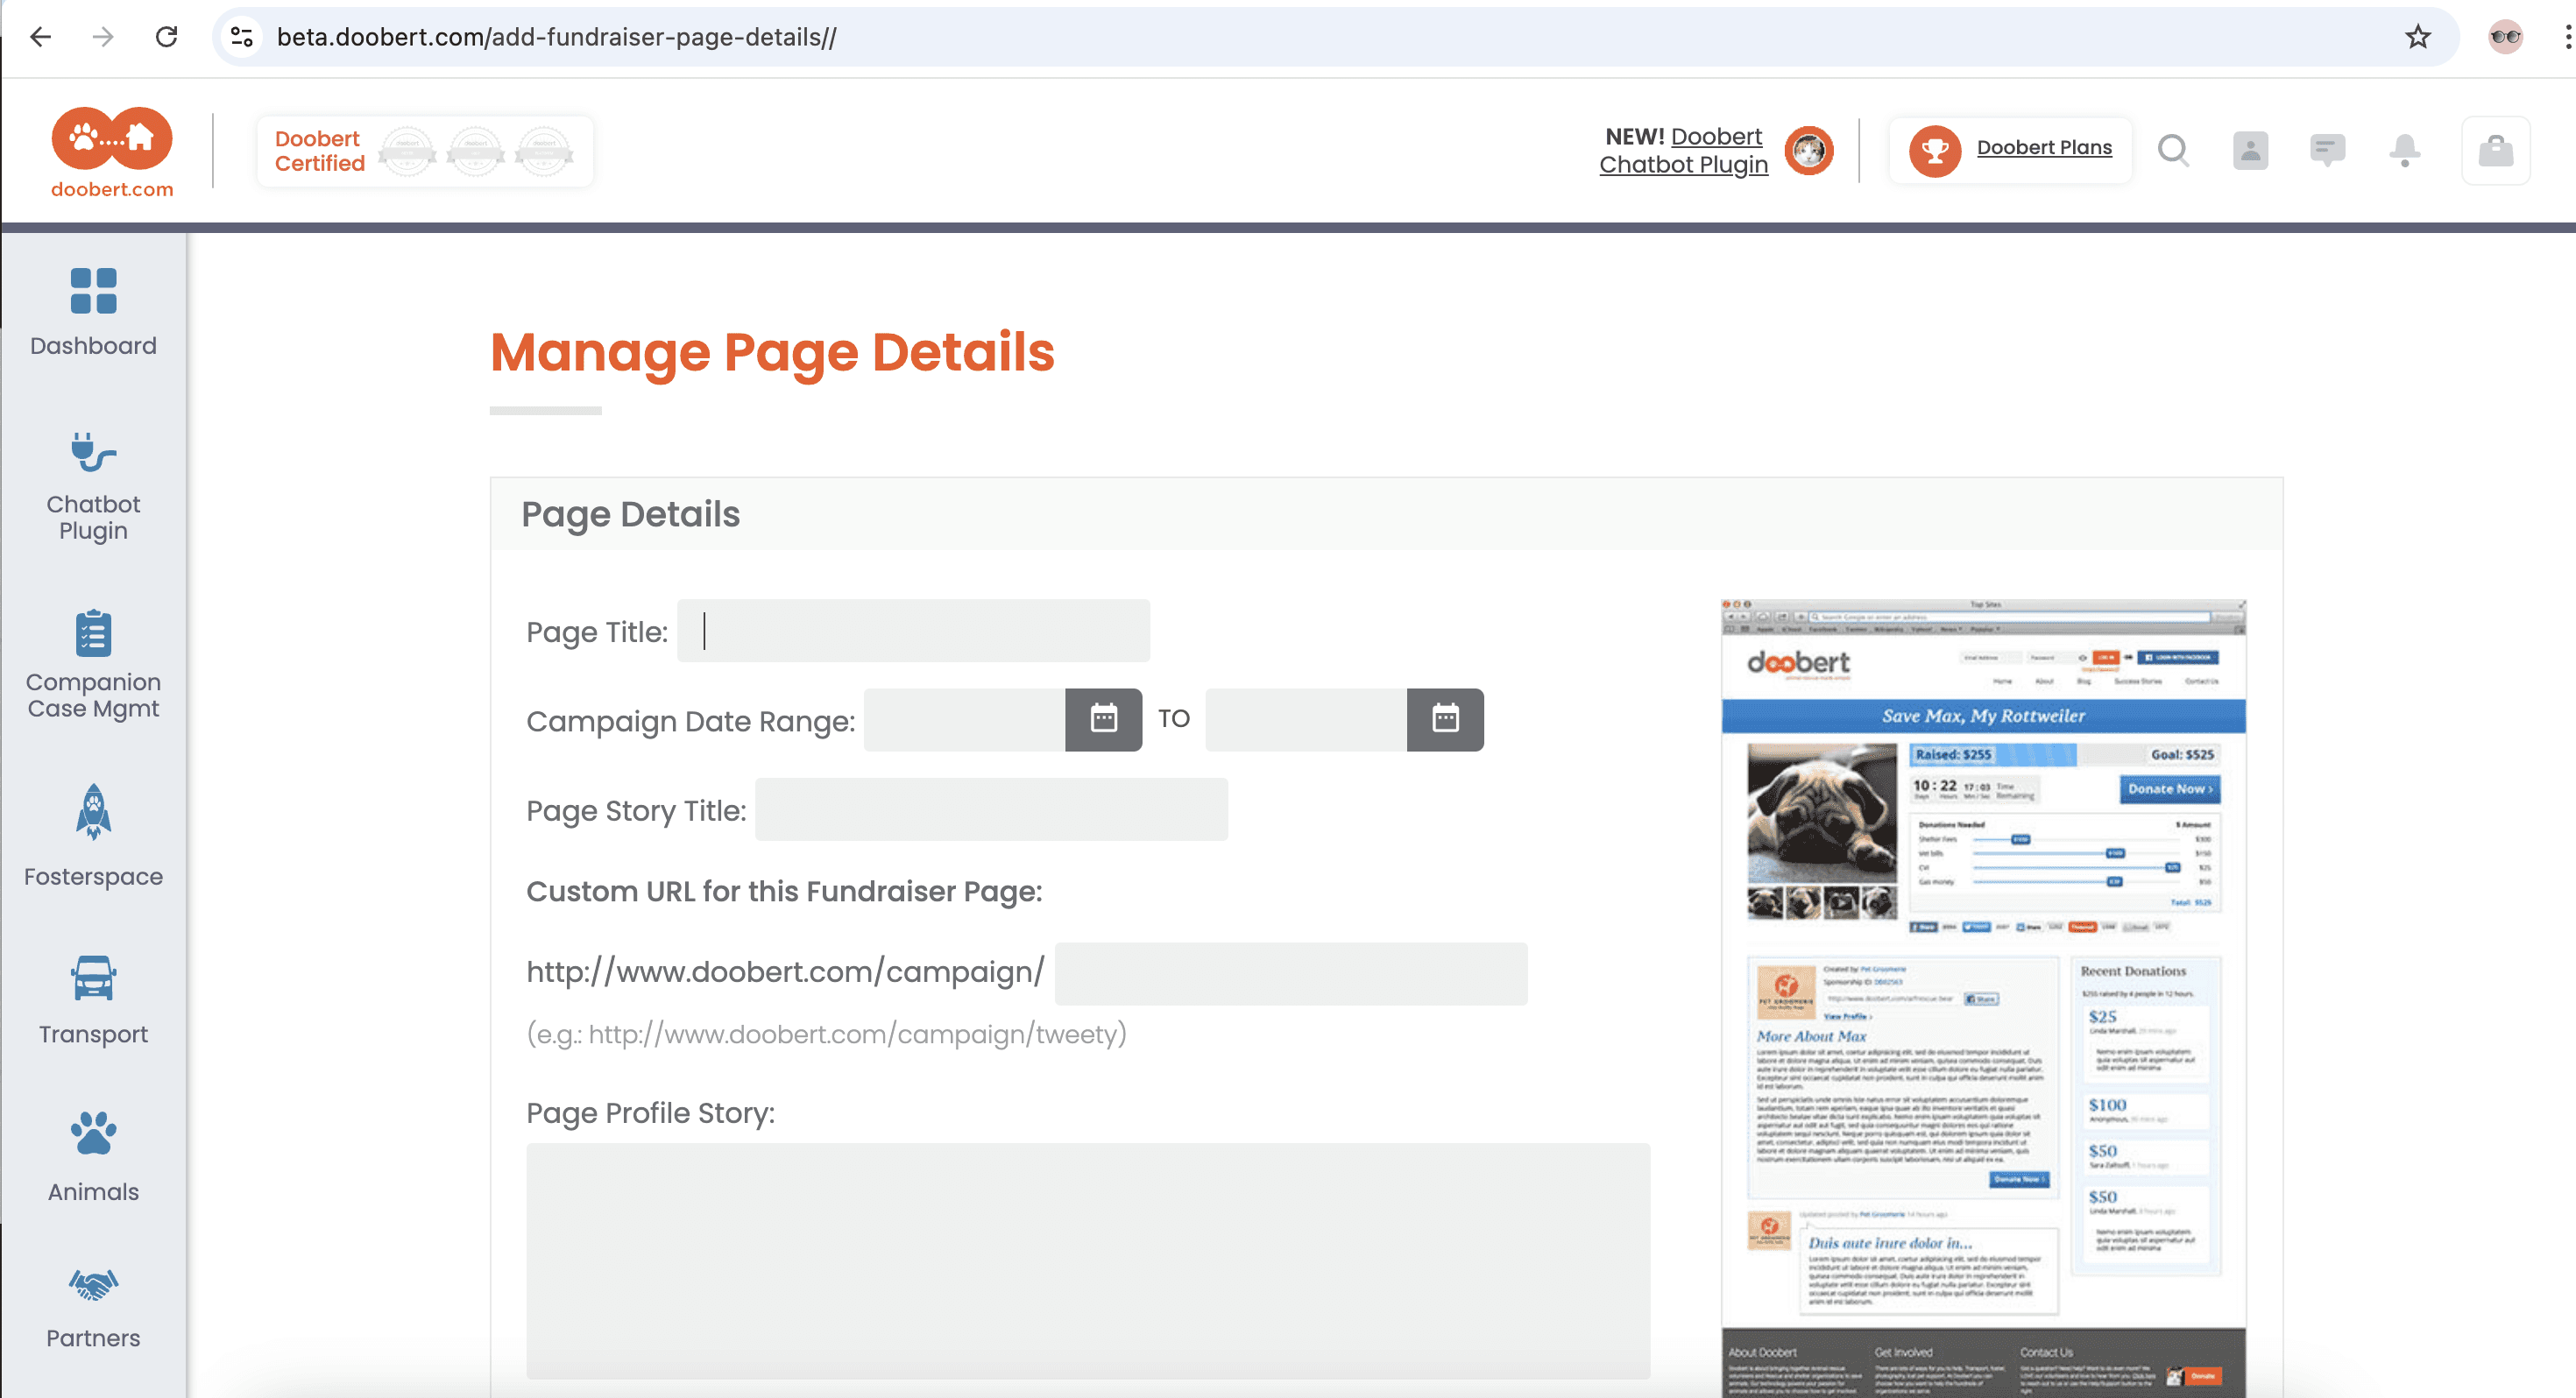Screen dimensions: 2576x1398
Task: Open the shopping bag icon in header
Action: coord(2495,150)
